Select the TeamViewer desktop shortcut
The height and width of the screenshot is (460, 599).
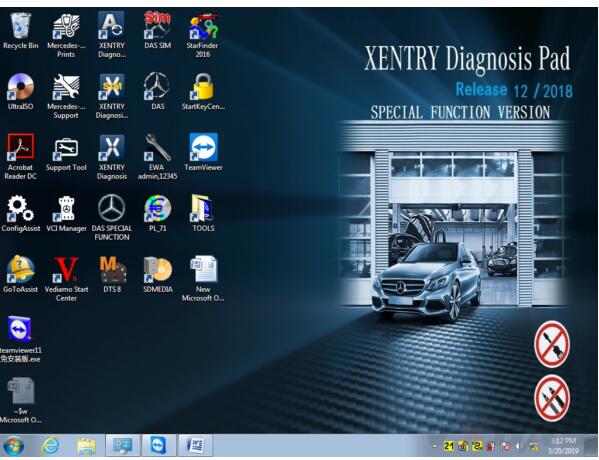[203, 152]
